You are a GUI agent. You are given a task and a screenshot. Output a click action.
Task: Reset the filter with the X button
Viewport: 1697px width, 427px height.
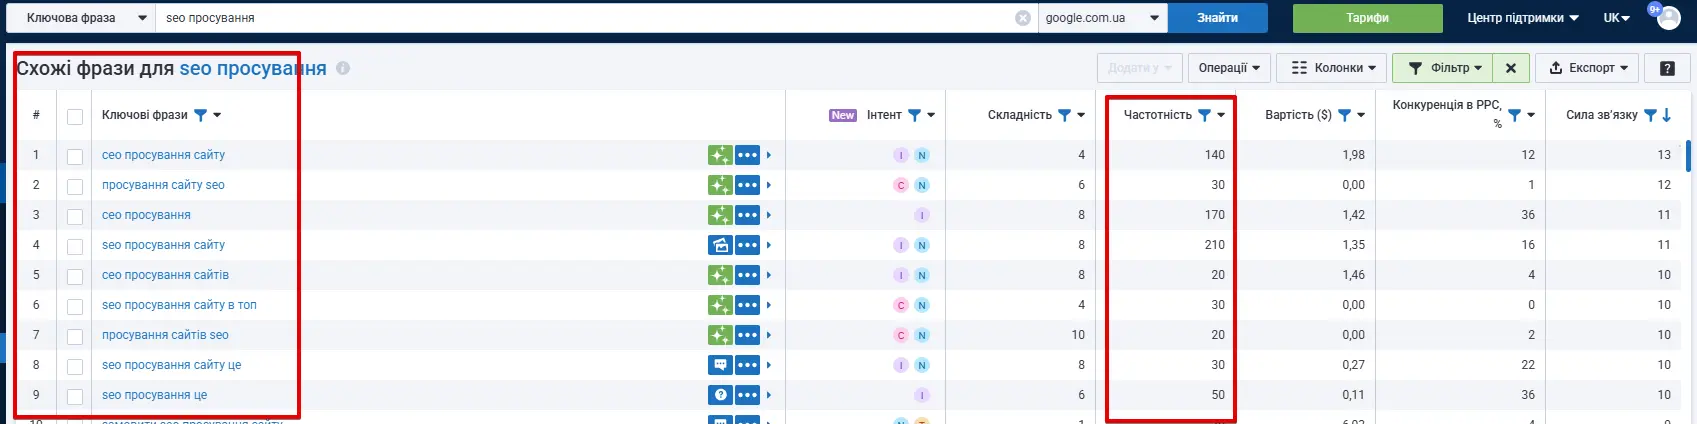click(x=1511, y=68)
